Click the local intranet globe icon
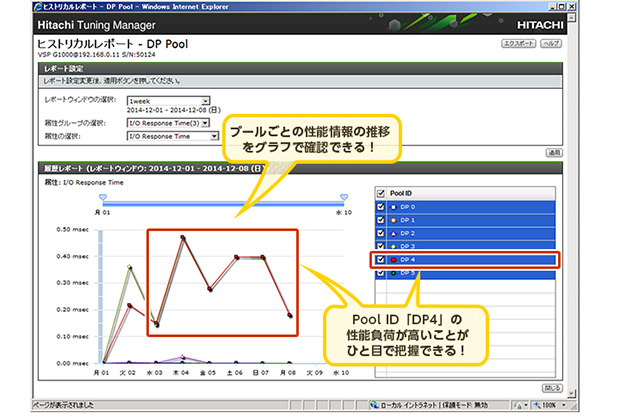620x419 pixels. tap(374, 405)
